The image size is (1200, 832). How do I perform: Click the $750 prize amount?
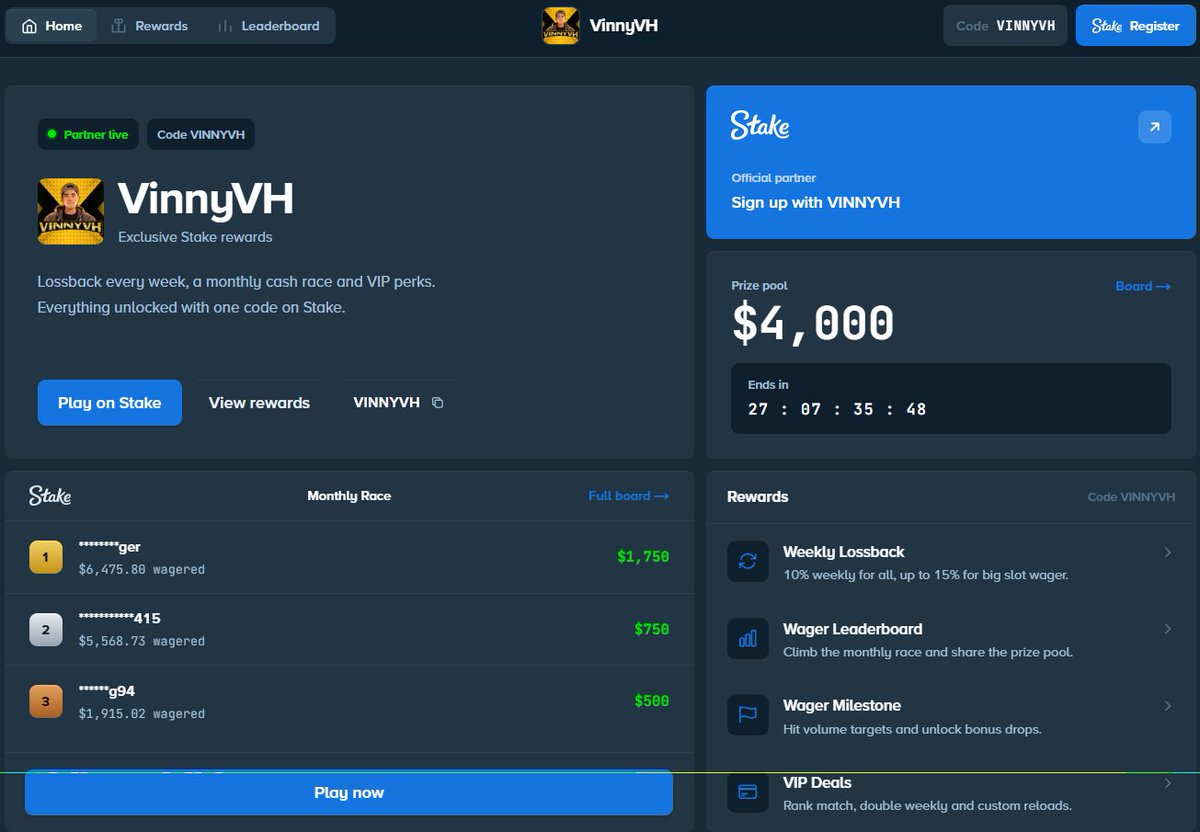click(651, 629)
